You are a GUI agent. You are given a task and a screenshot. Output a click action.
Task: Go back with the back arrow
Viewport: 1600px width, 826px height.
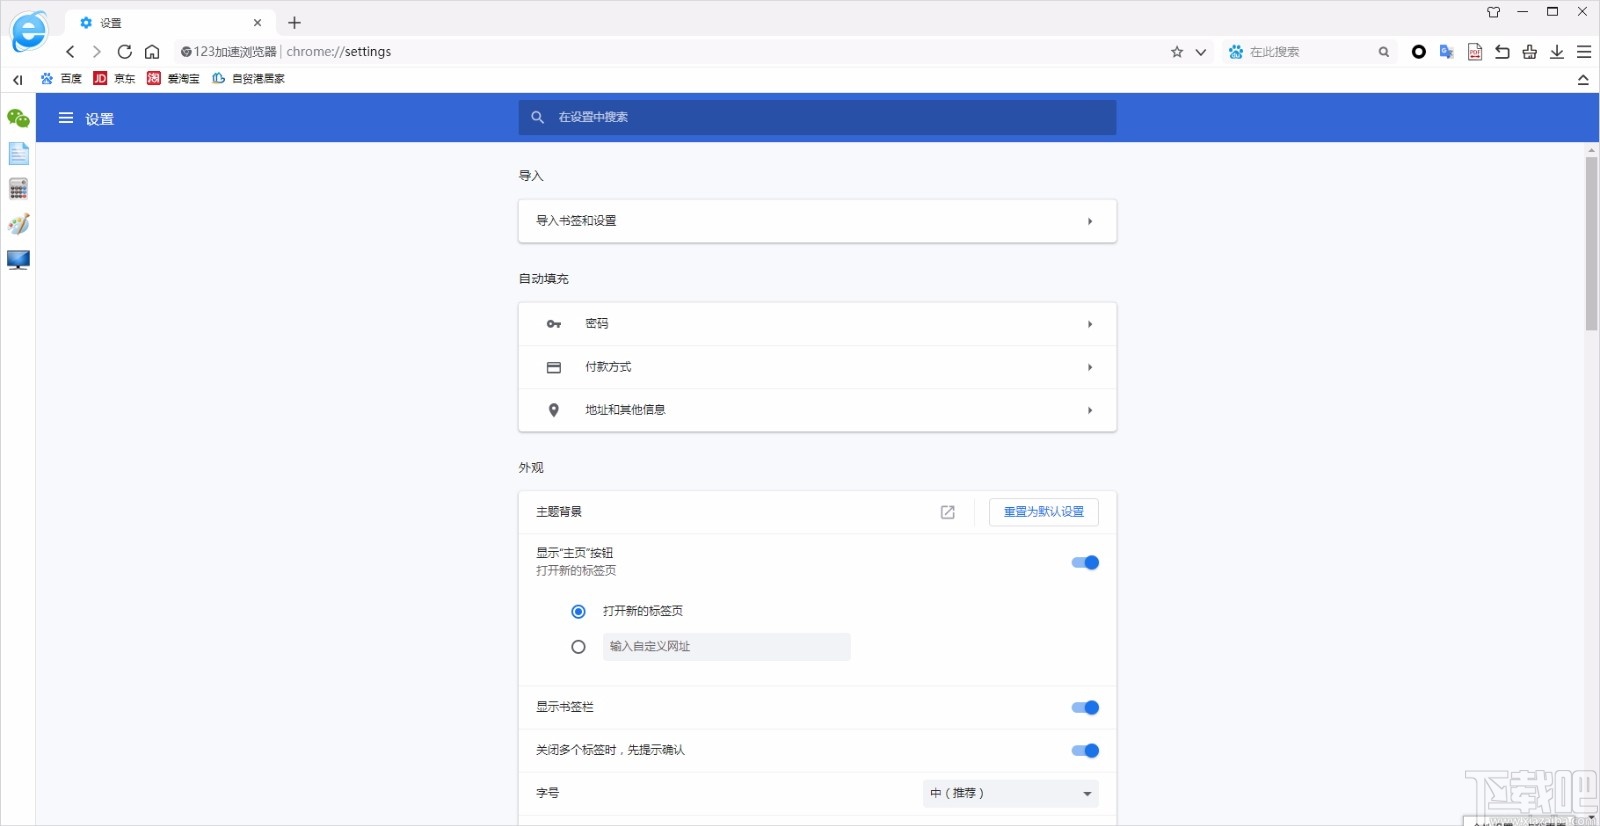click(70, 52)
